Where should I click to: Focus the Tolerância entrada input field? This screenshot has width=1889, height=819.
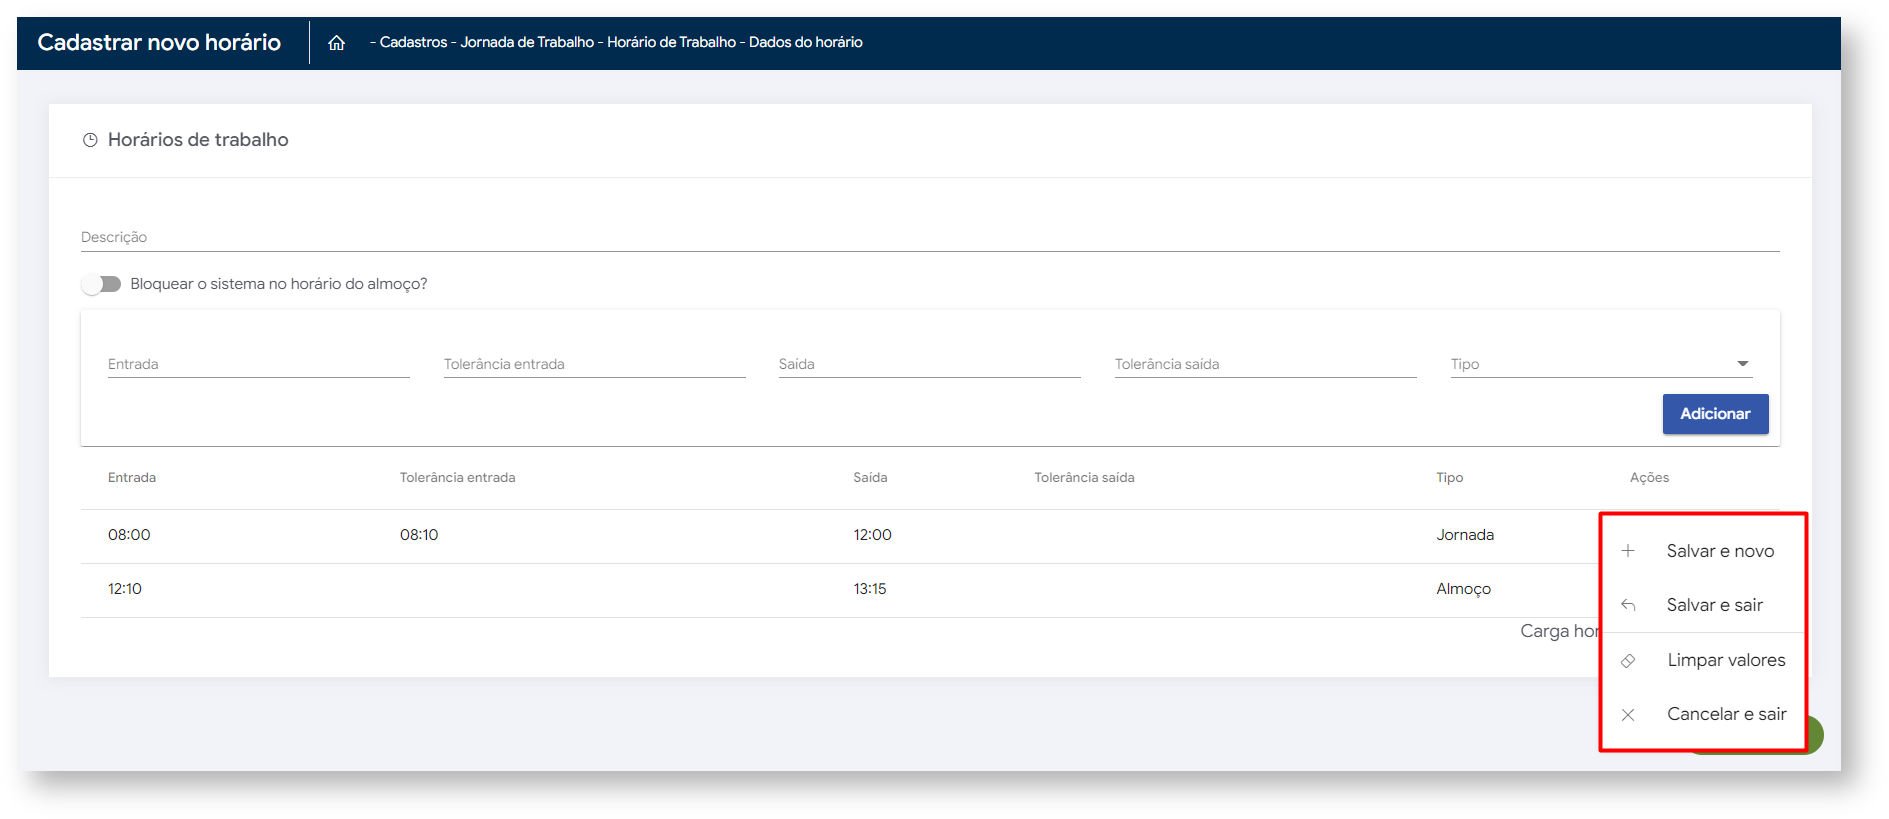click(x=595, y=364)
